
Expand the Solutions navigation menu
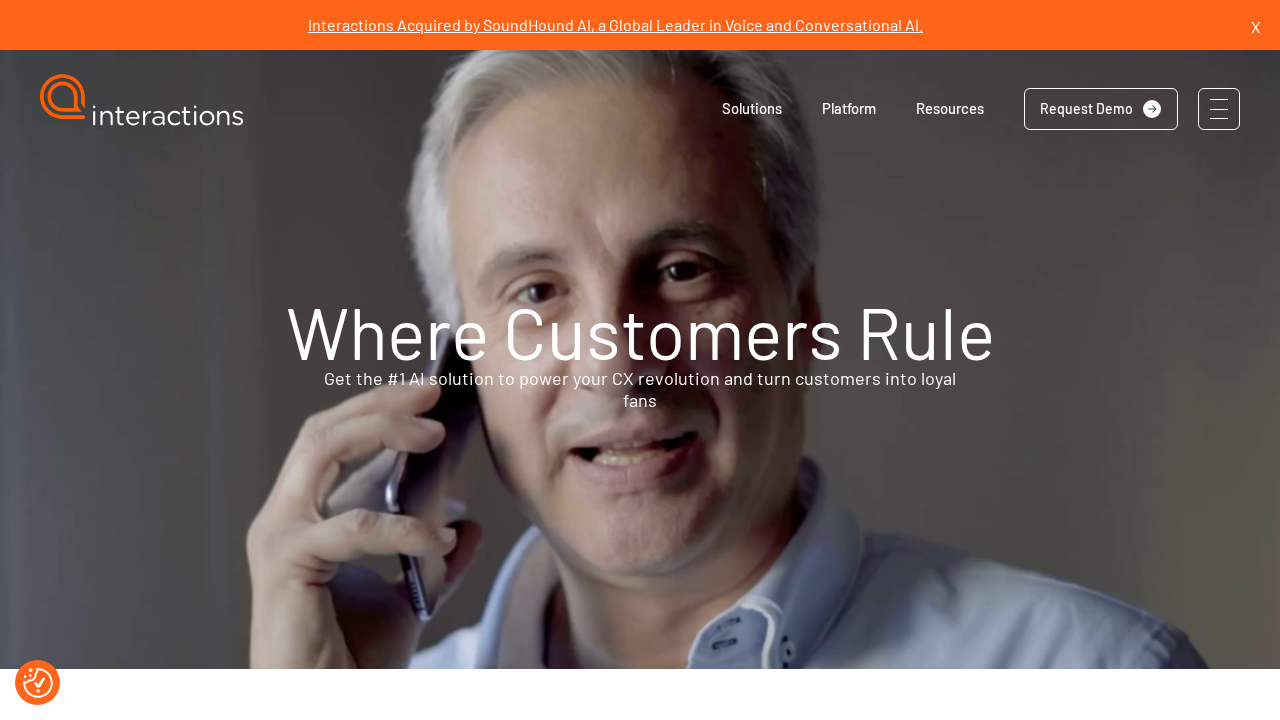tap(752, 109)
